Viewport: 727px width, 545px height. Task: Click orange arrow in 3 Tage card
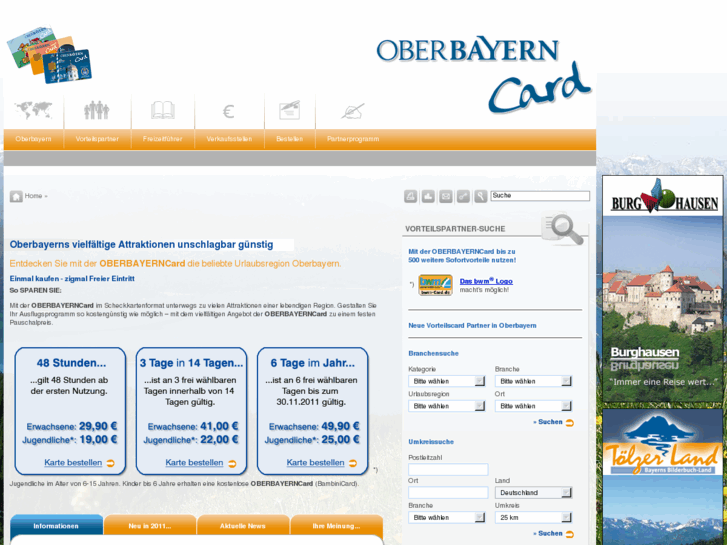pos(232,463)
